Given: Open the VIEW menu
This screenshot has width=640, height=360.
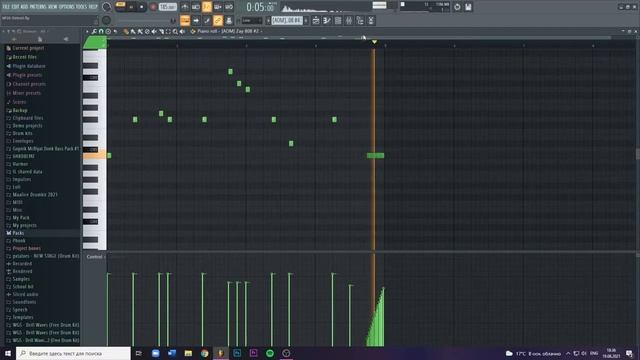Looking at the screenshot, I should click(x=53, y=7).
